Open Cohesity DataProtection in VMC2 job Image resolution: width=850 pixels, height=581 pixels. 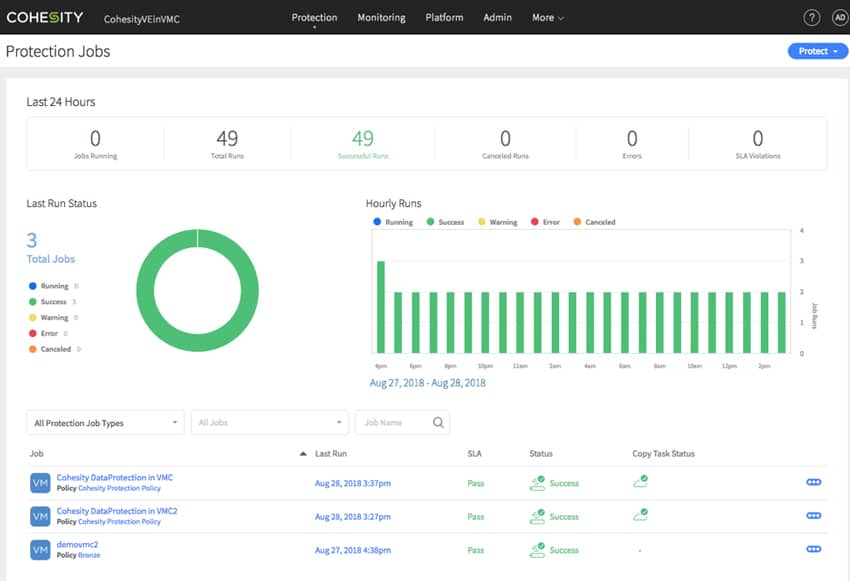tap(117, 511)
